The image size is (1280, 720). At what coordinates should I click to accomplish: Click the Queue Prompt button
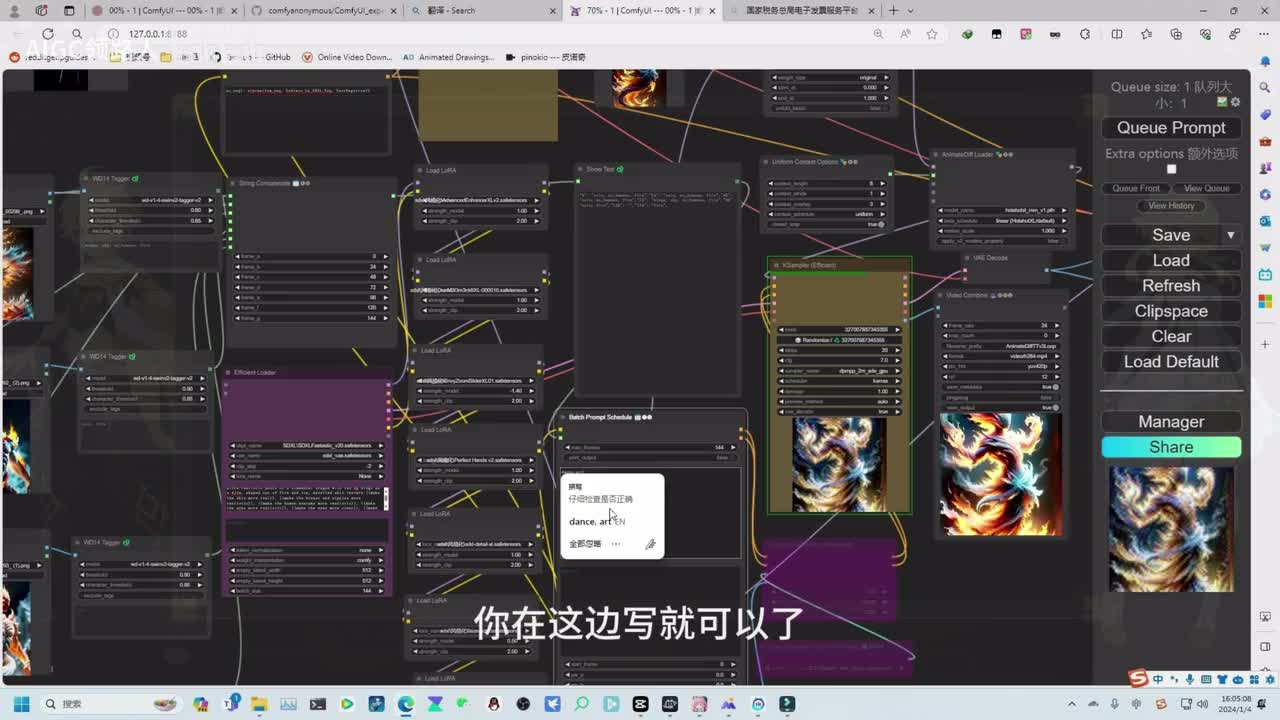tap(1171, 128)
